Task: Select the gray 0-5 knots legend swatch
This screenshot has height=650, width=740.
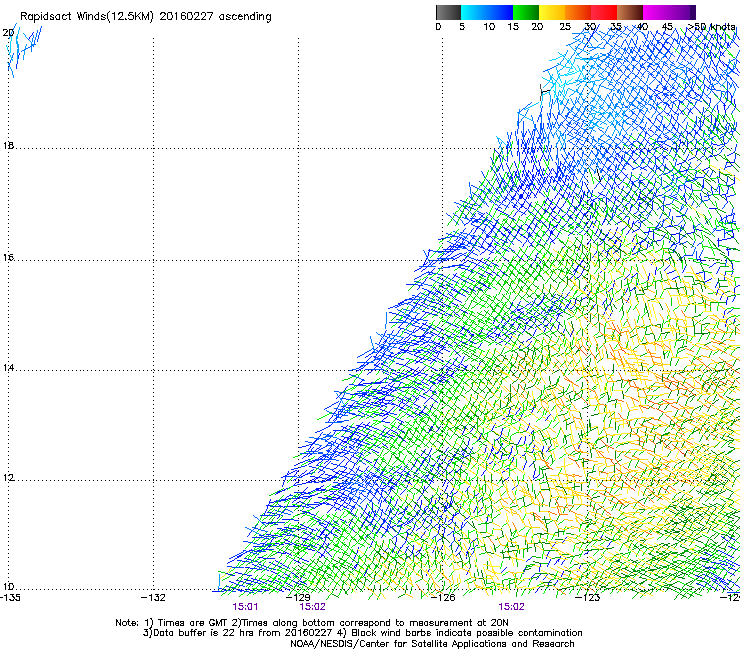Action: pos(448,12)
